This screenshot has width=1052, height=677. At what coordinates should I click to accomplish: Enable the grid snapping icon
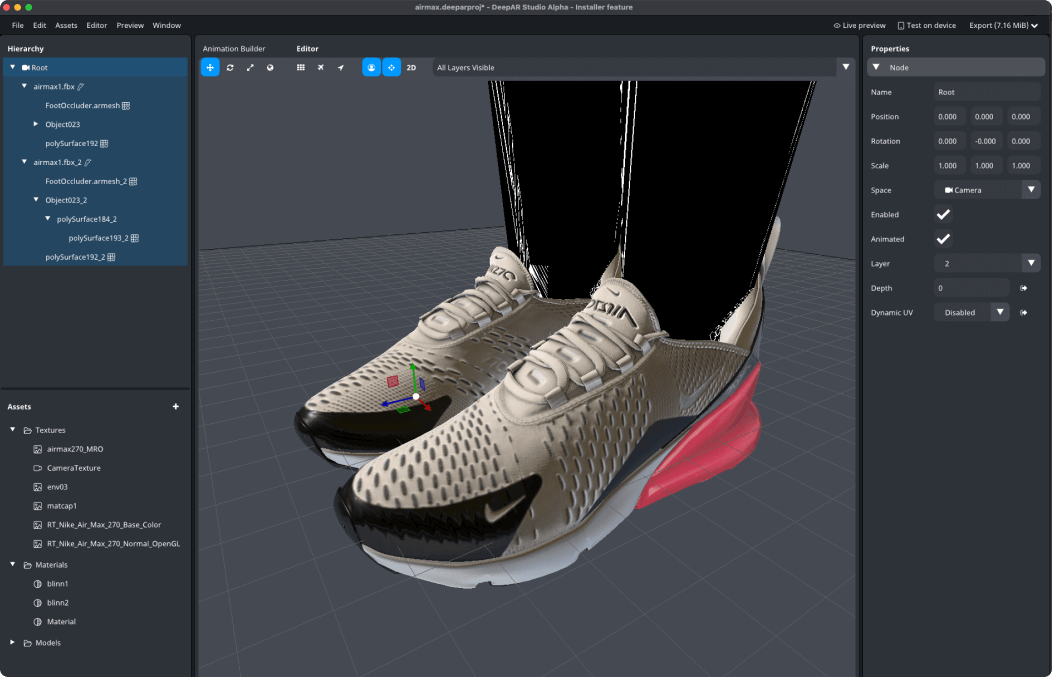click(301, 67)
